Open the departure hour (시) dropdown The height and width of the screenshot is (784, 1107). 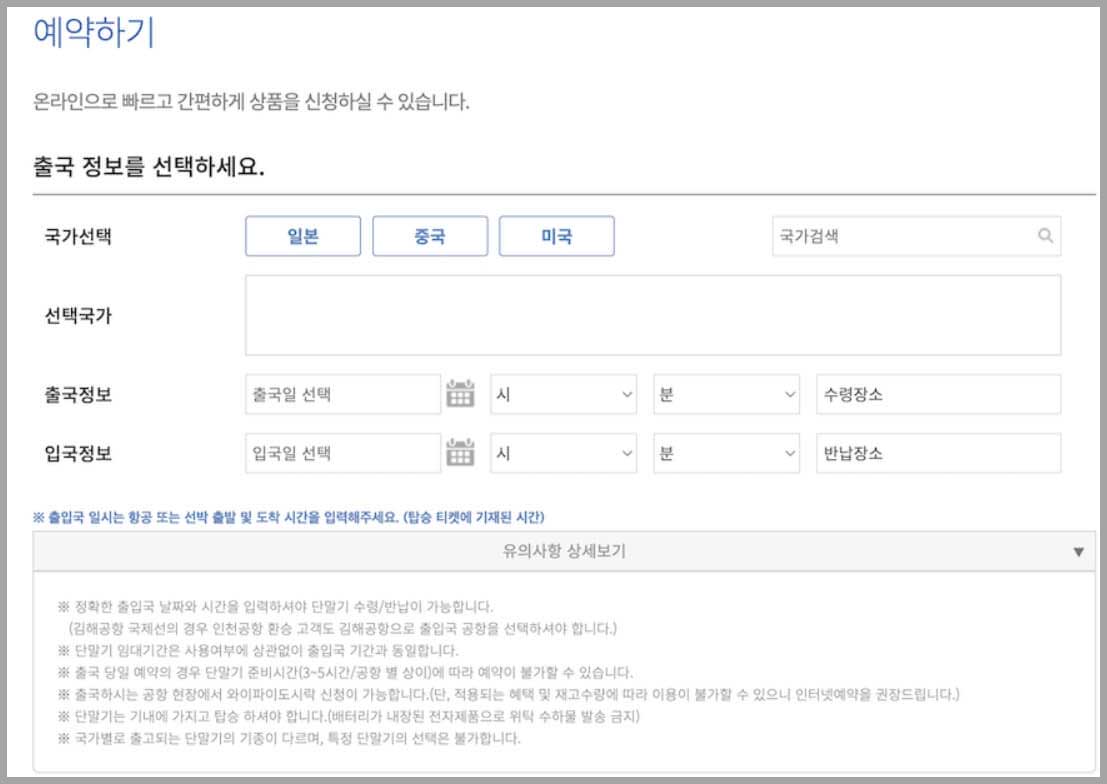point(560,394)
